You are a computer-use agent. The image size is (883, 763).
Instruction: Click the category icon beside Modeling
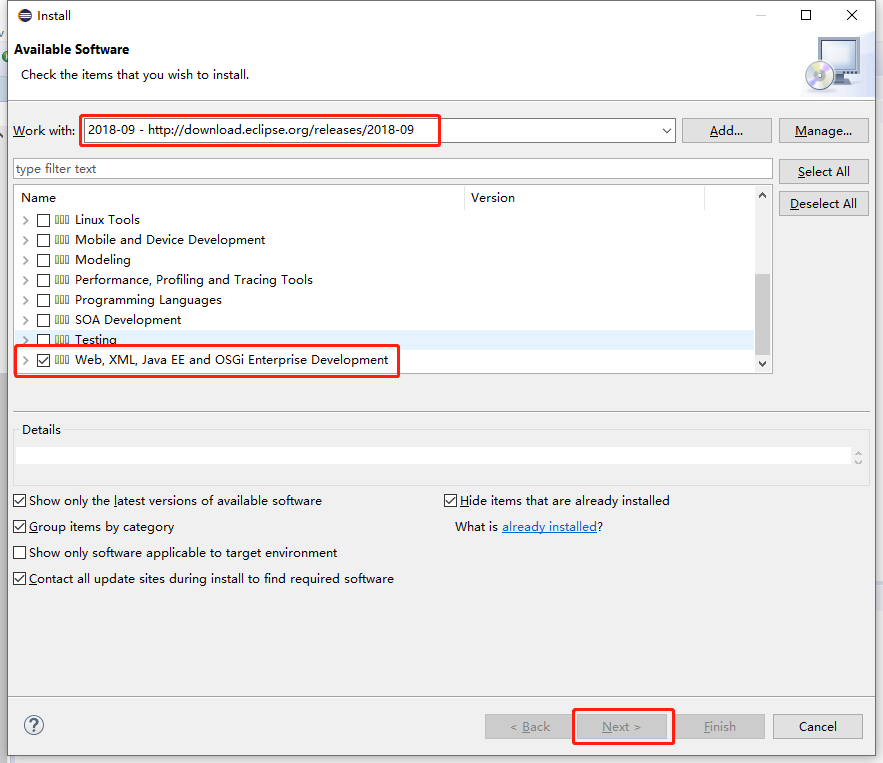[62, 260]
